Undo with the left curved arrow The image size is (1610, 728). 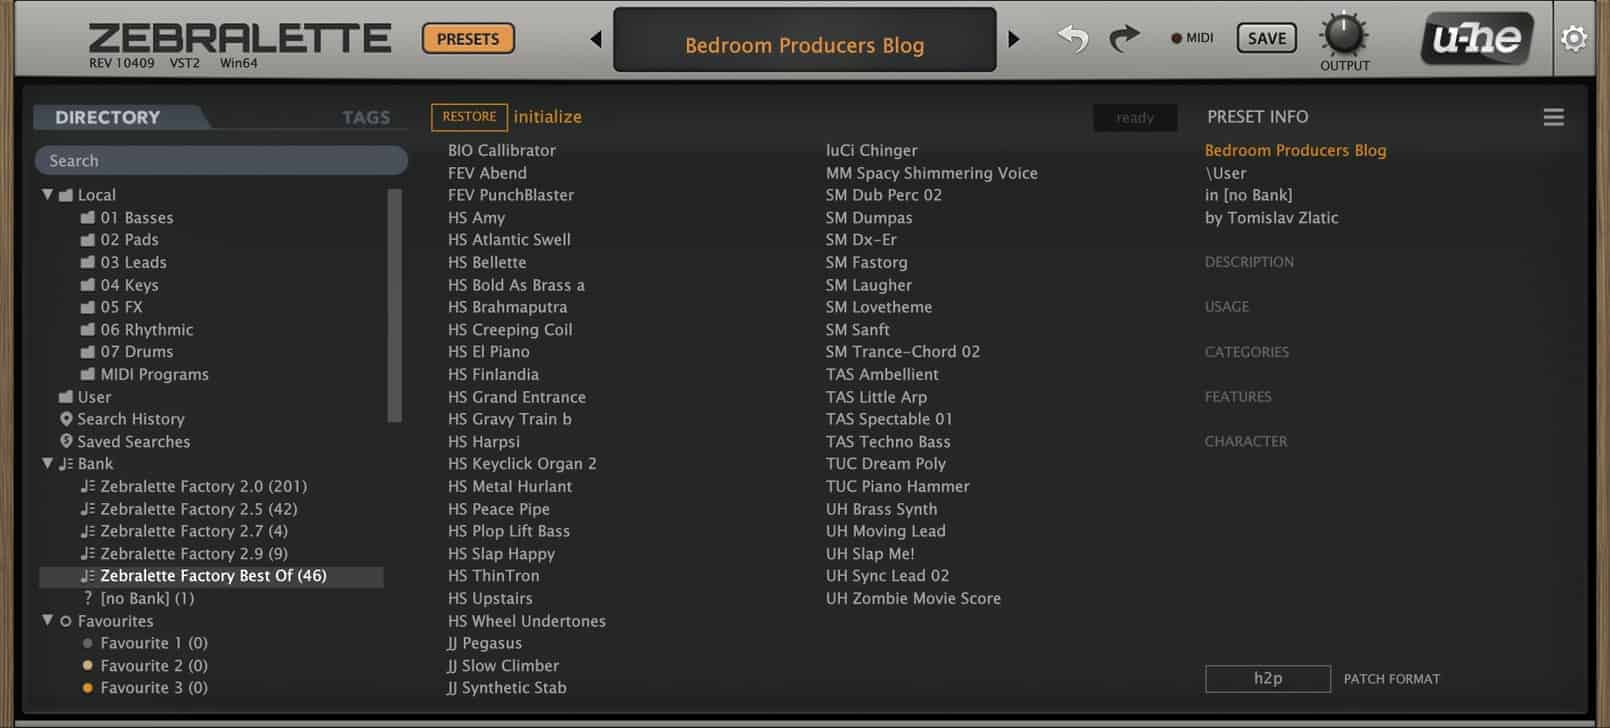click(x=1073, y=39)
